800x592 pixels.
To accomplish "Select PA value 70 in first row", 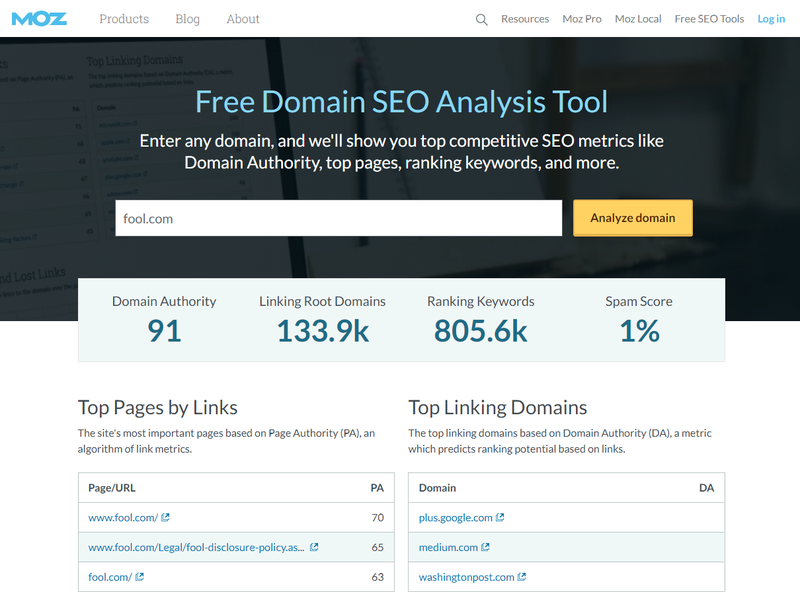I will [x=378, y=517].
